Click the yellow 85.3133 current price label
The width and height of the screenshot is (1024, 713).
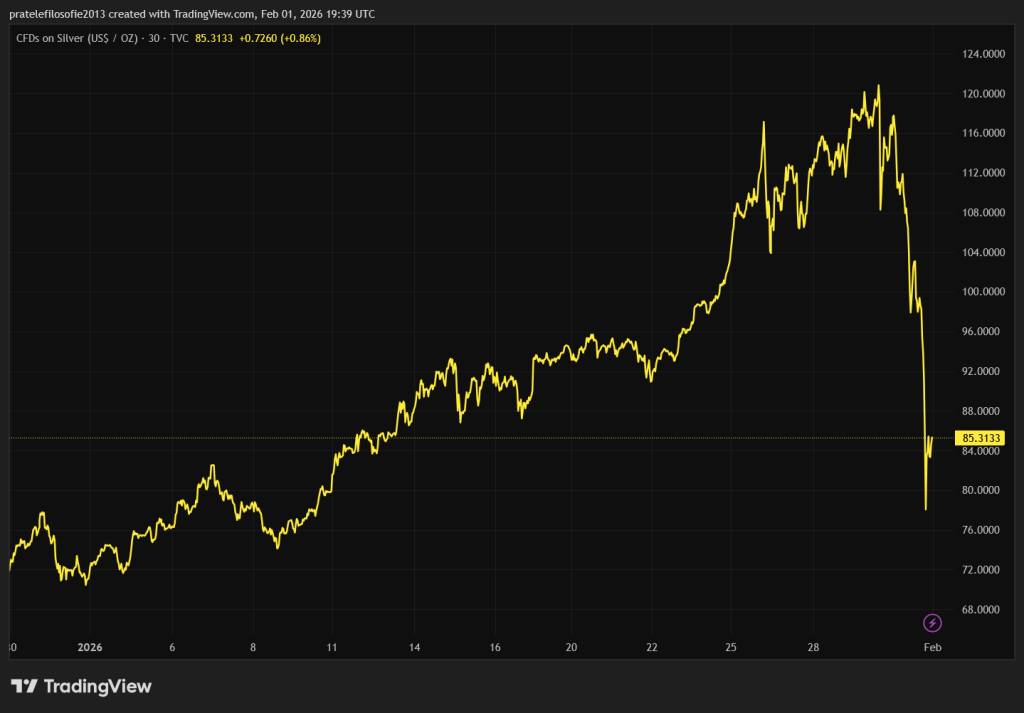click(980, 438)
